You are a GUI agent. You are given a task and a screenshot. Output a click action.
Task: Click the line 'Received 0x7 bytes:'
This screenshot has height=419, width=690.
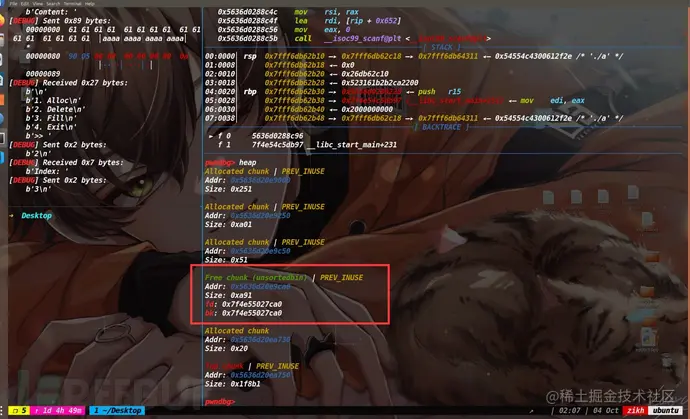[83, 162]
